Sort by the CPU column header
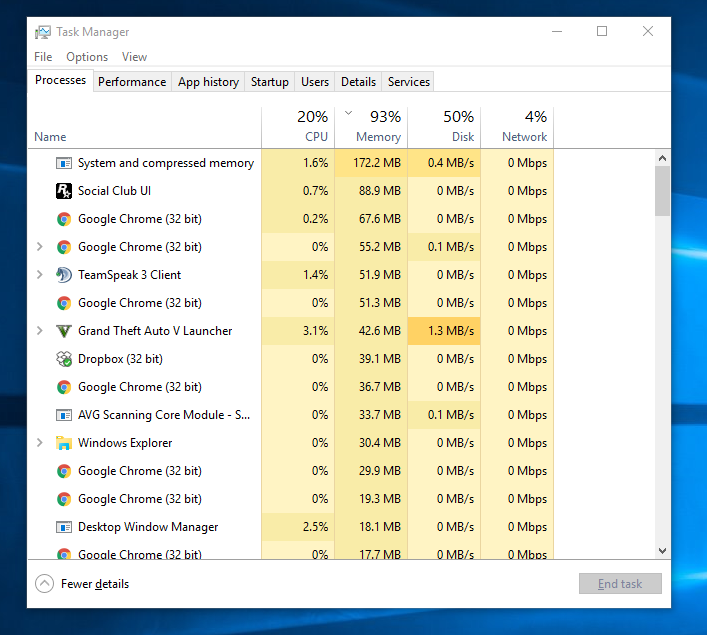This screenshot has height=635, width=707. (298, 127)
